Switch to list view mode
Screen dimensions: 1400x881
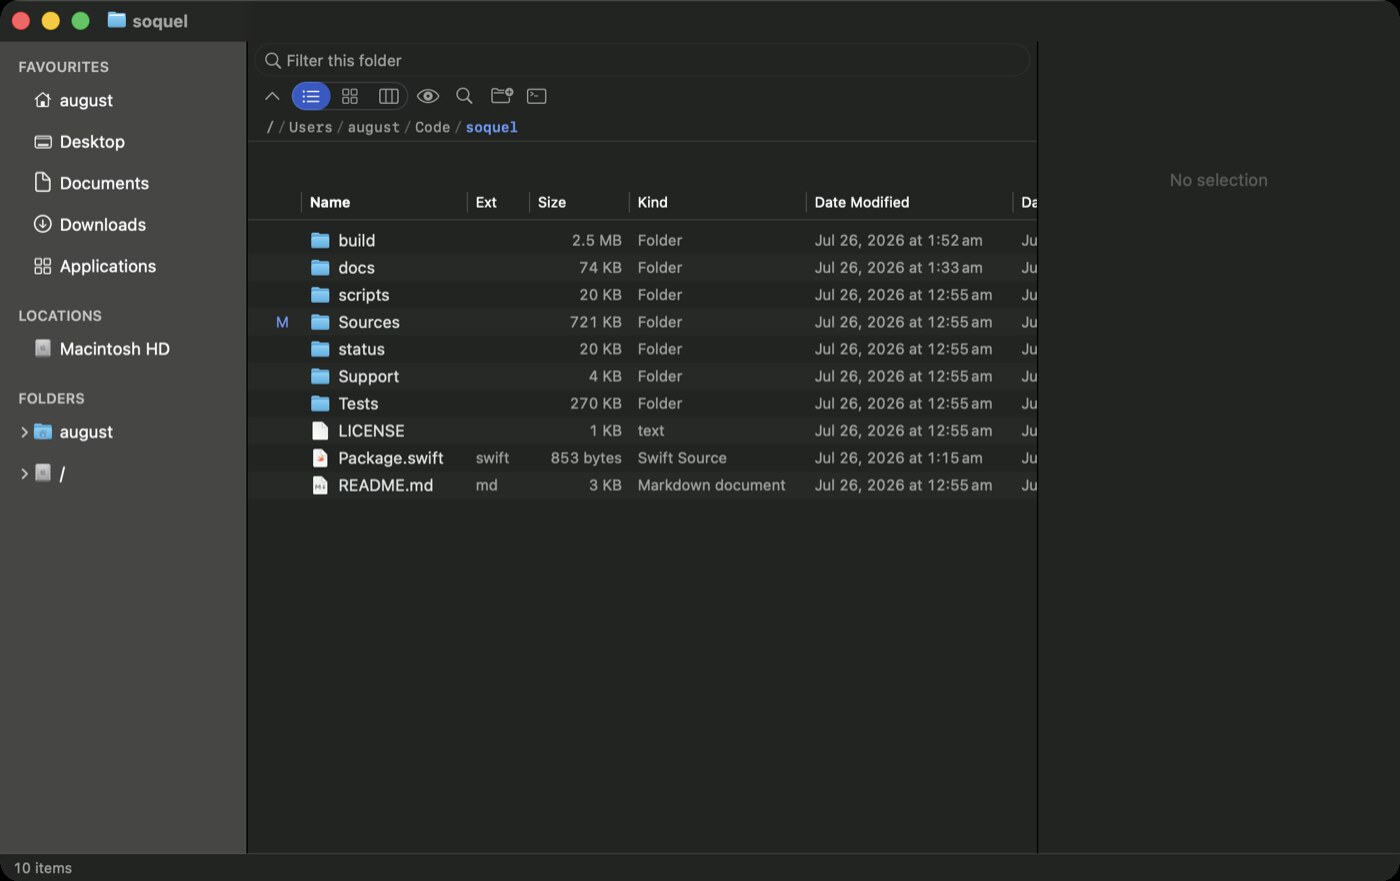pos(311,96)
